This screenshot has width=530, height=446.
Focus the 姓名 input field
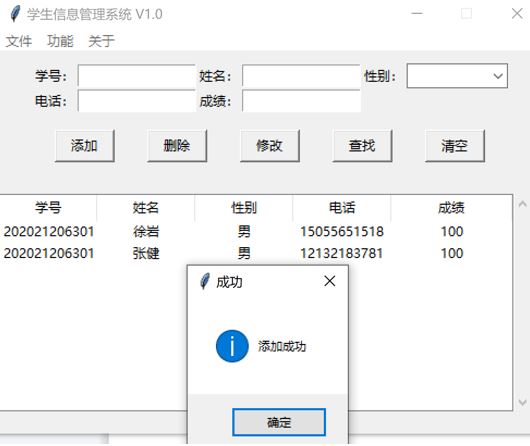click(x=301, y=75)
